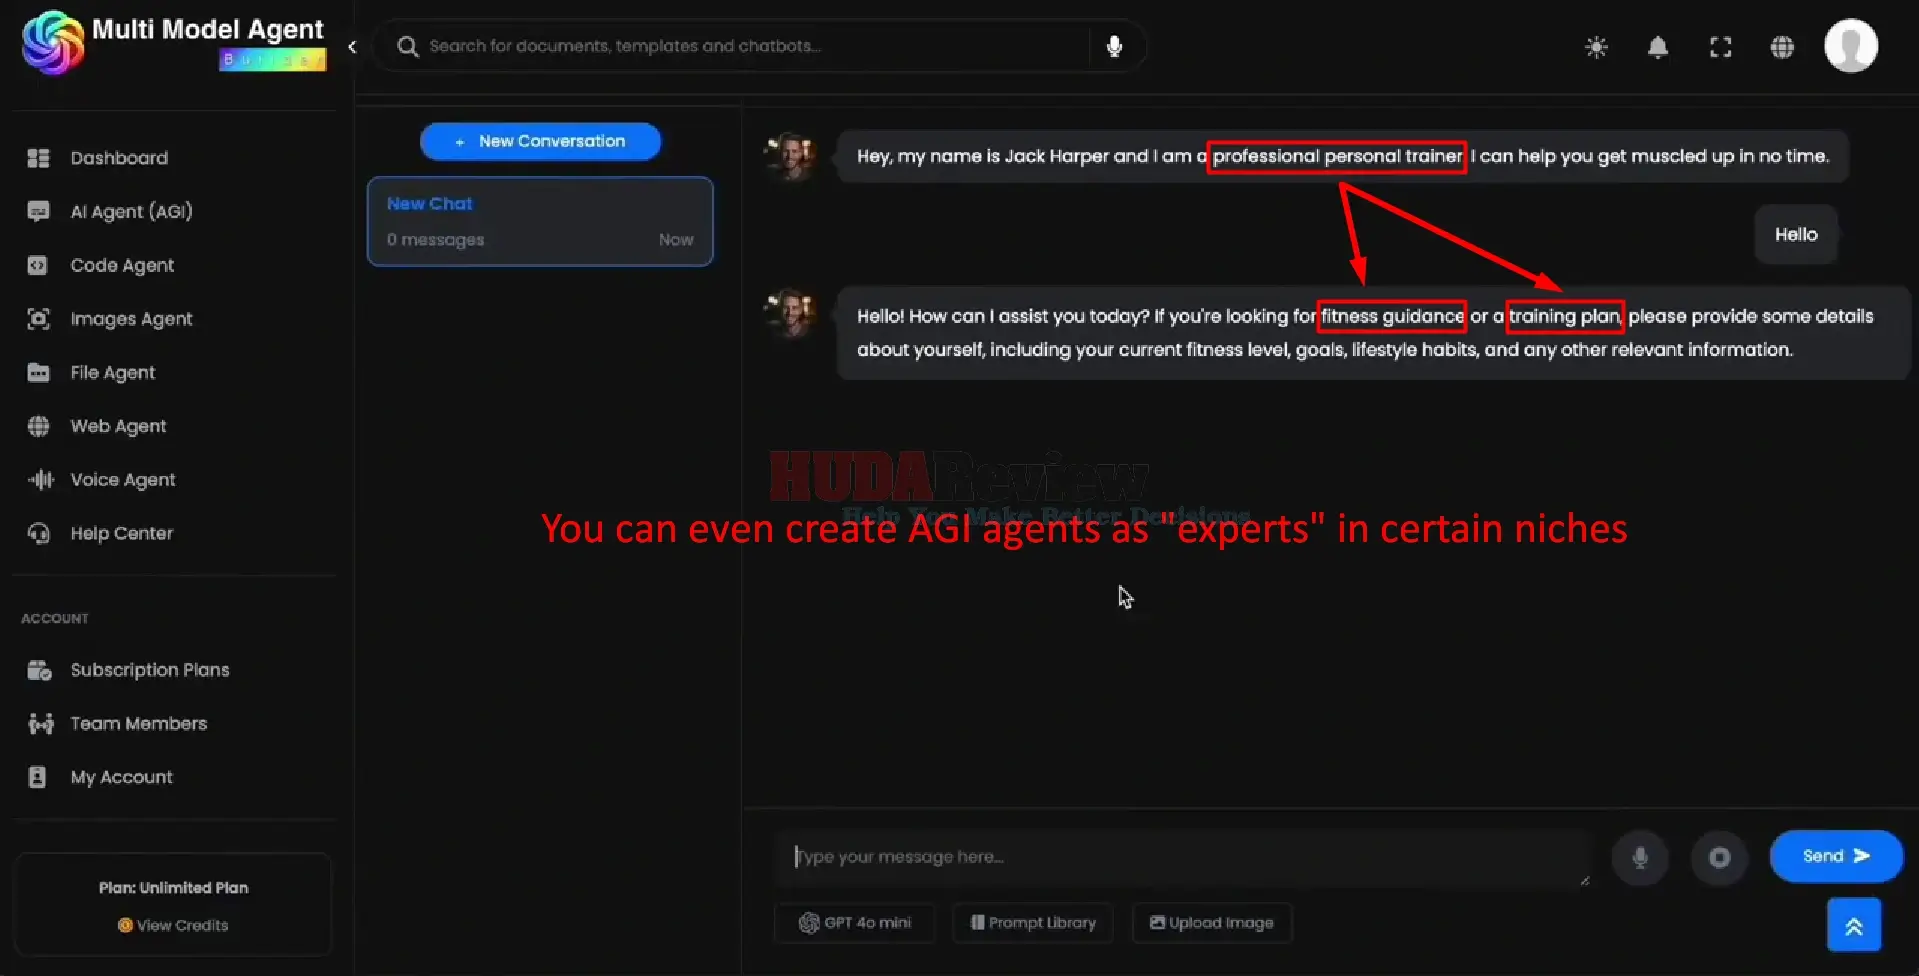Collapse the sidebar with the chevron

[352, 46]
